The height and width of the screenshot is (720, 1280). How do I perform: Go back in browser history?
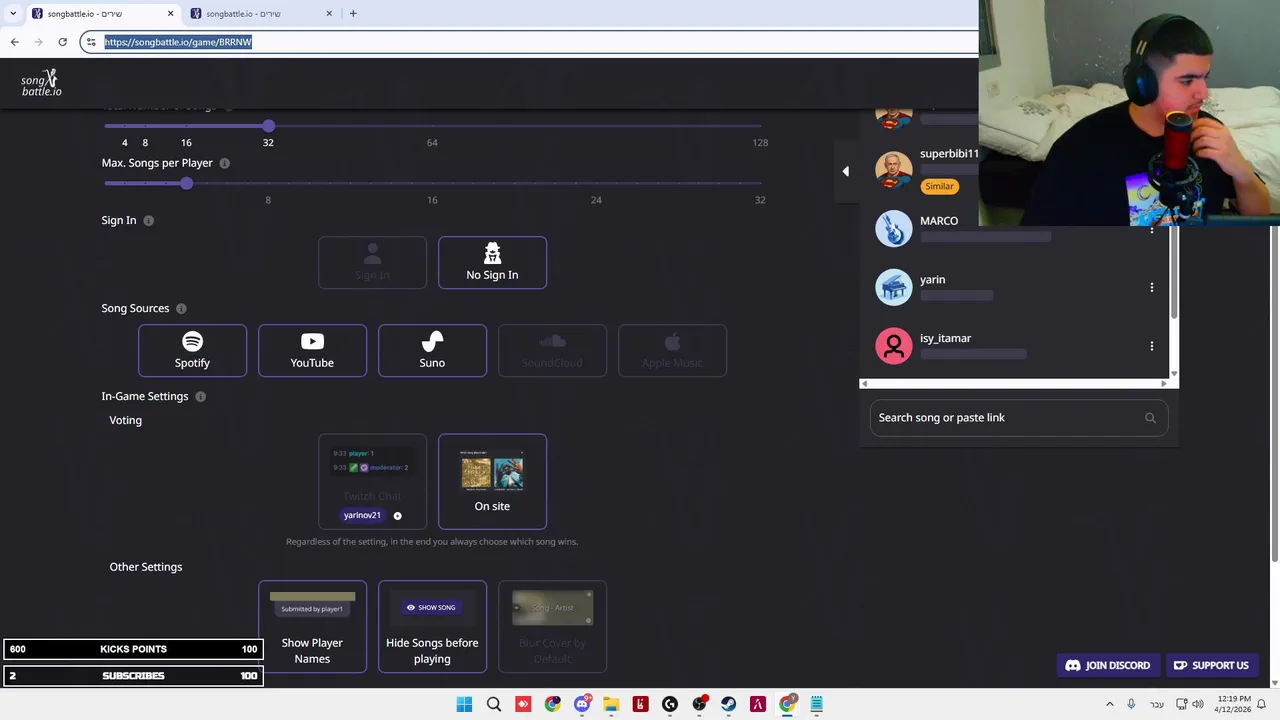pos(14,42)
